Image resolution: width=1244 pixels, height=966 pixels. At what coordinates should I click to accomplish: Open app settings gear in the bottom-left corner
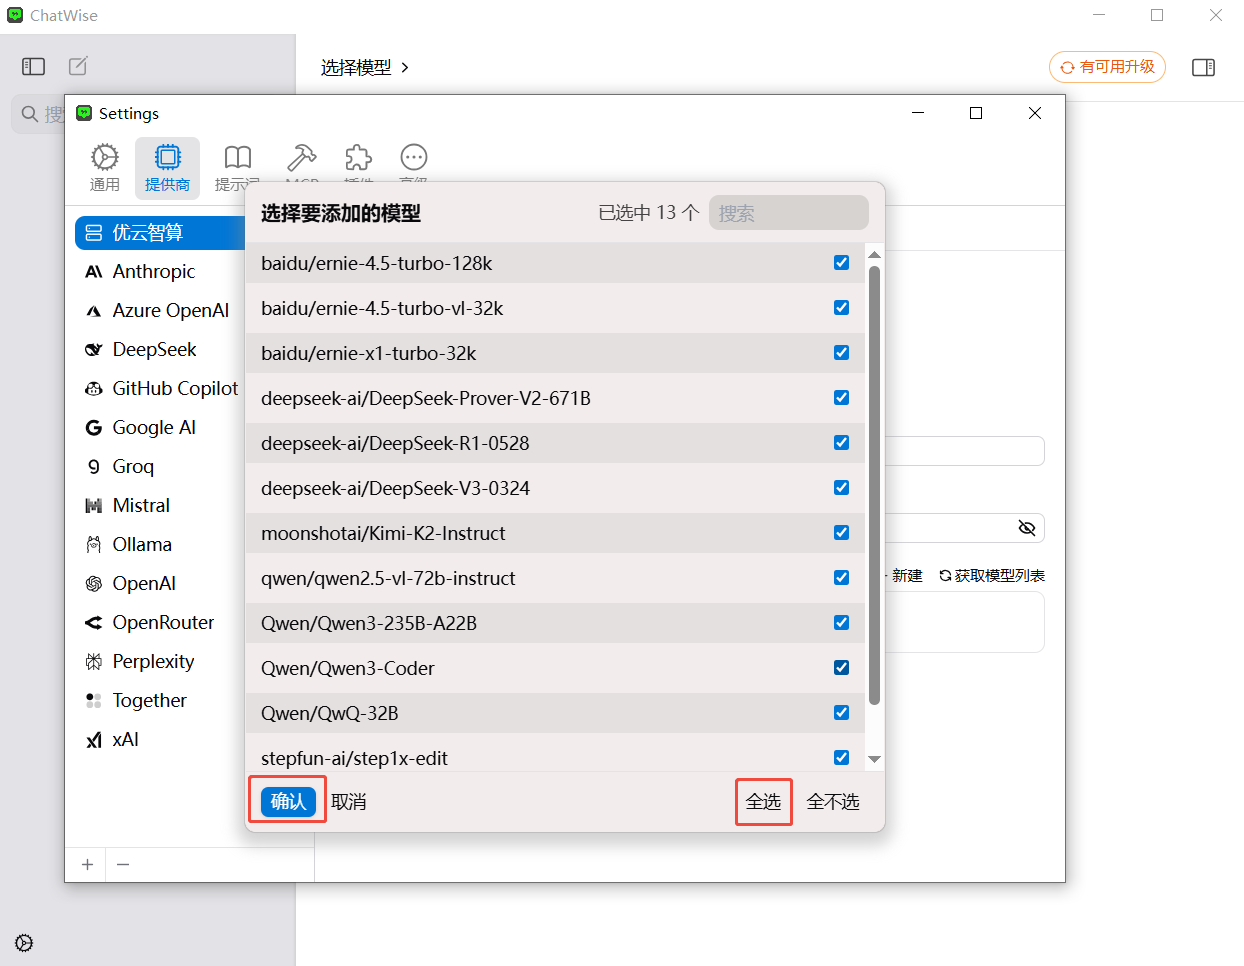point(24,943)
